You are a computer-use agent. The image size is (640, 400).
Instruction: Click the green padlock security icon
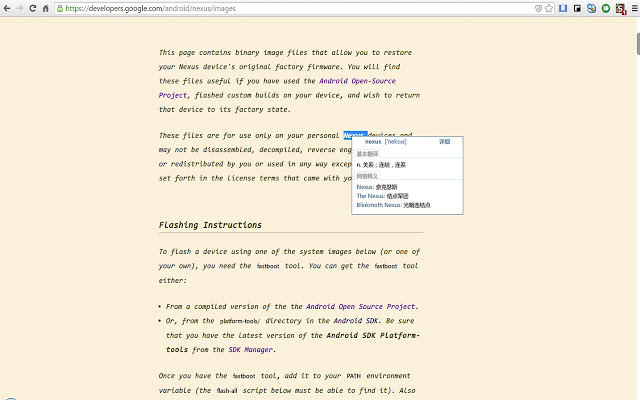60,8
